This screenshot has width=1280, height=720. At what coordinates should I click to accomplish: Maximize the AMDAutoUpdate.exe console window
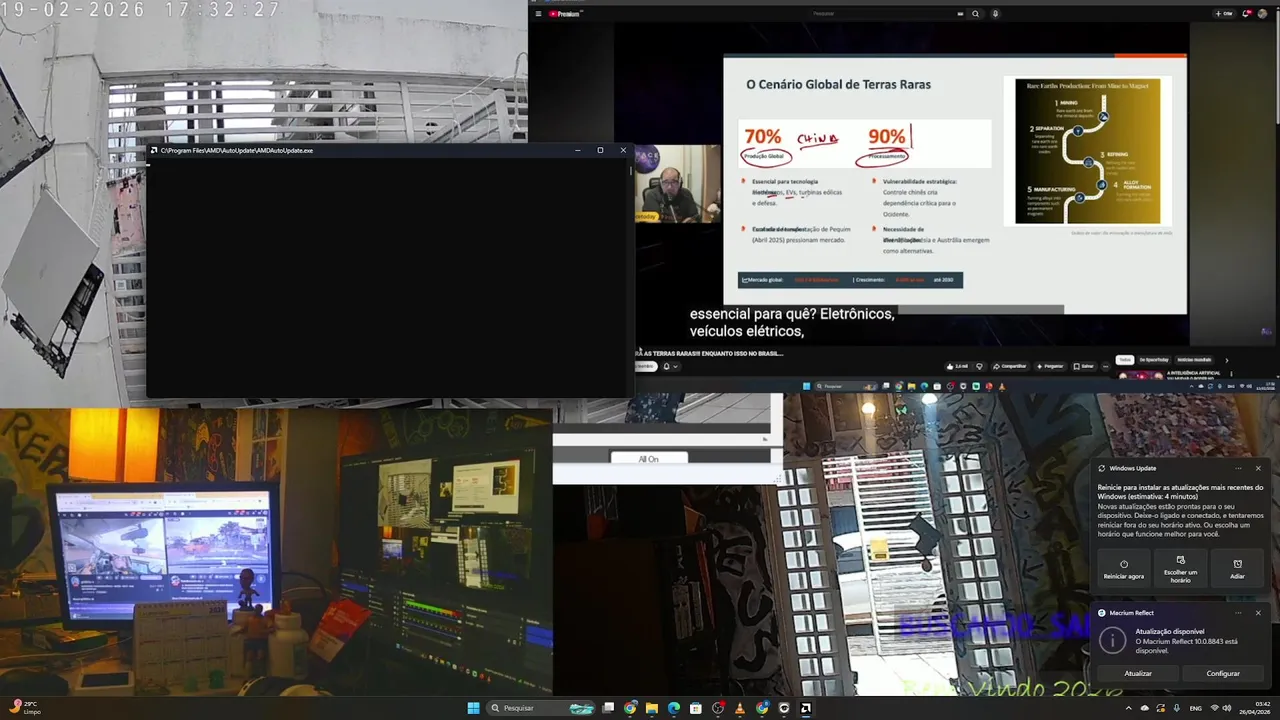[600, 150]
